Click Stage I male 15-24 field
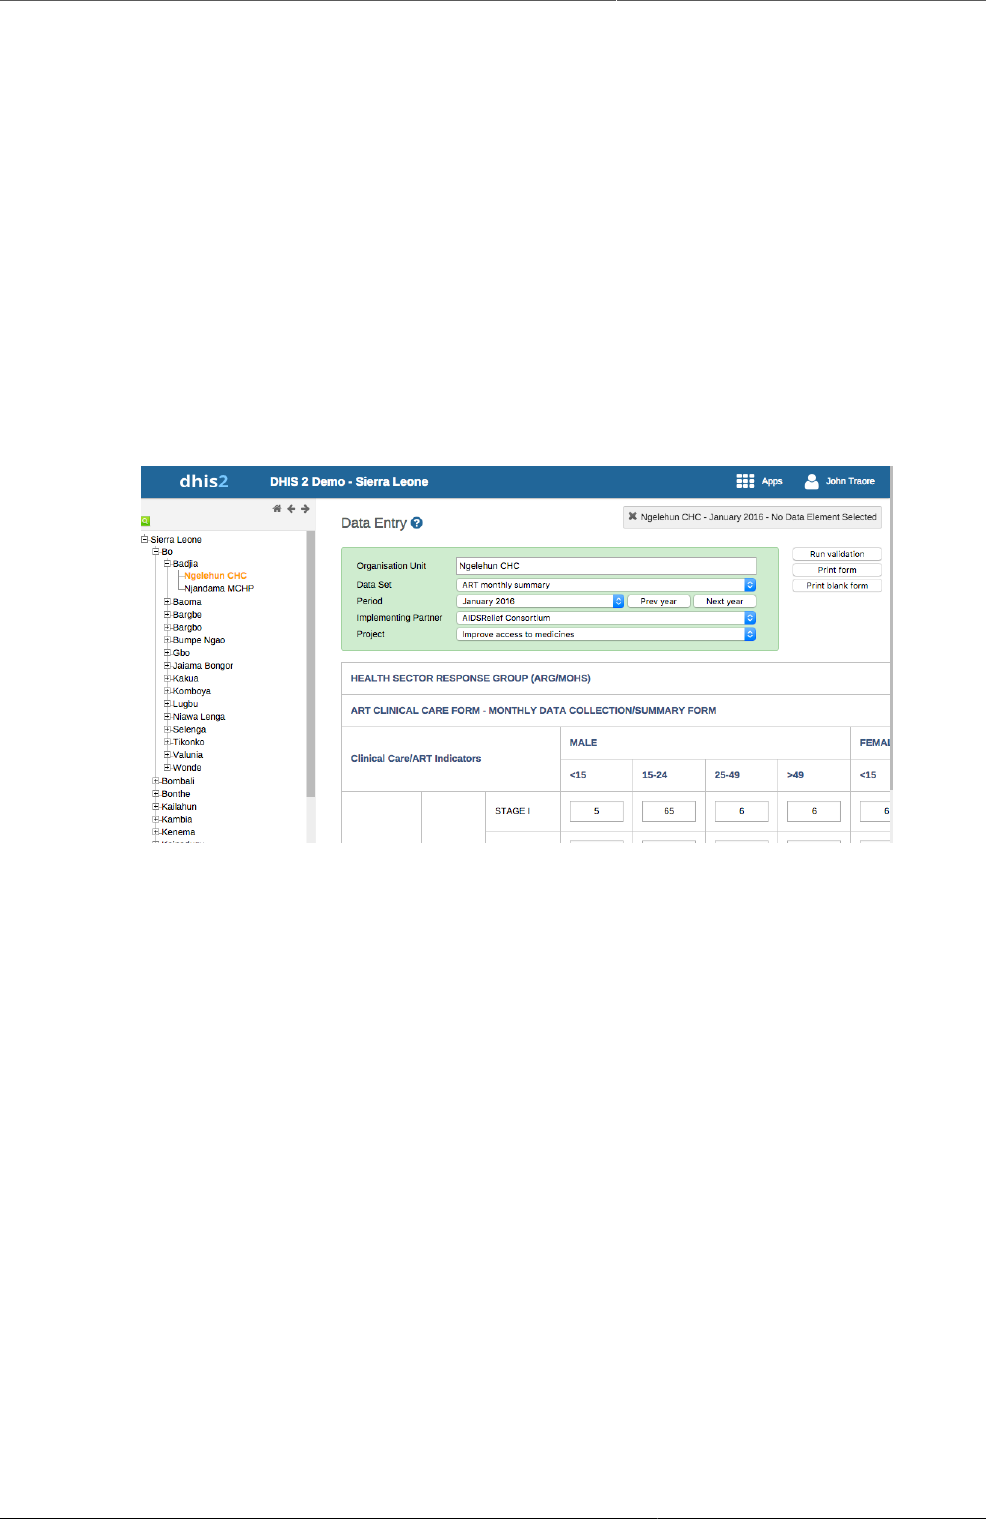The height and width of the screenshot is (1519, 986). click(669, 811)
